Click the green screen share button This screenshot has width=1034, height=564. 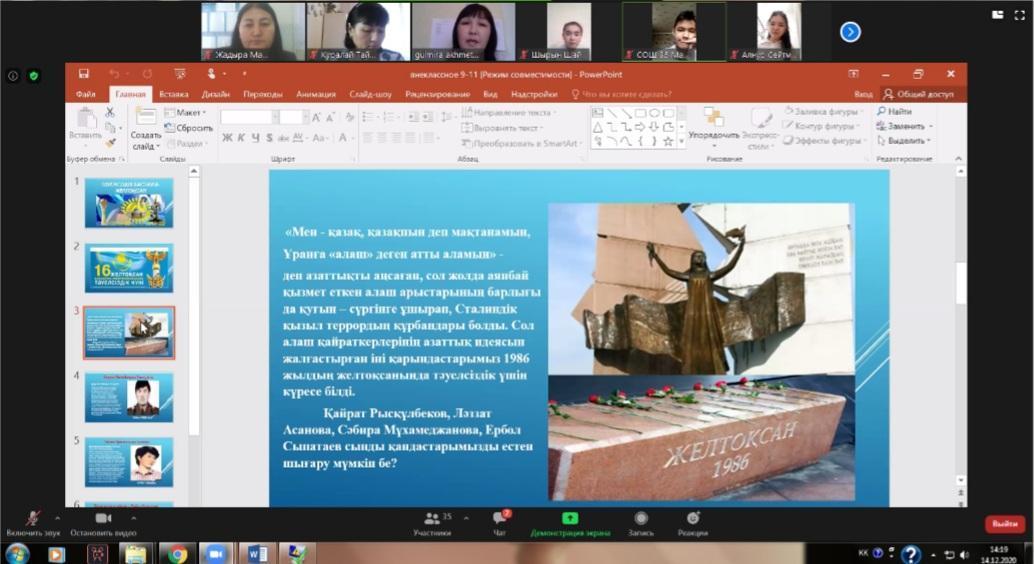point(570,523)
